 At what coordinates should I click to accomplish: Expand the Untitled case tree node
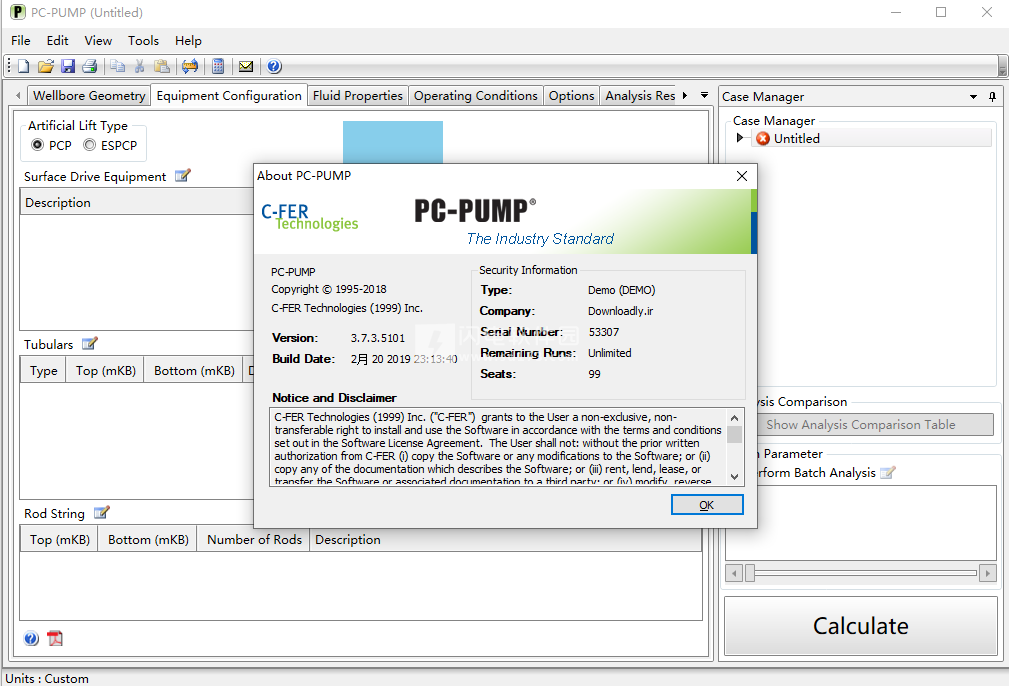click(x=740, y=138)
